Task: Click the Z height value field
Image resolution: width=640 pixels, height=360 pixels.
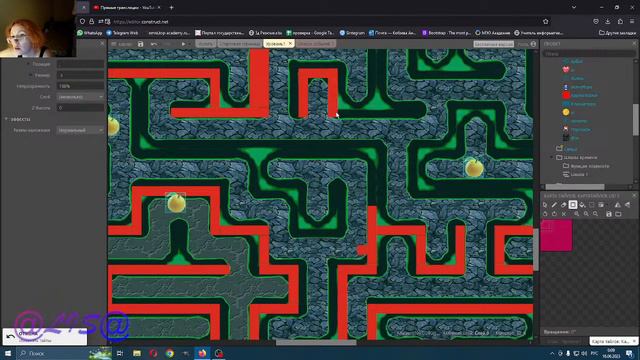Action: tap(80, 108)
